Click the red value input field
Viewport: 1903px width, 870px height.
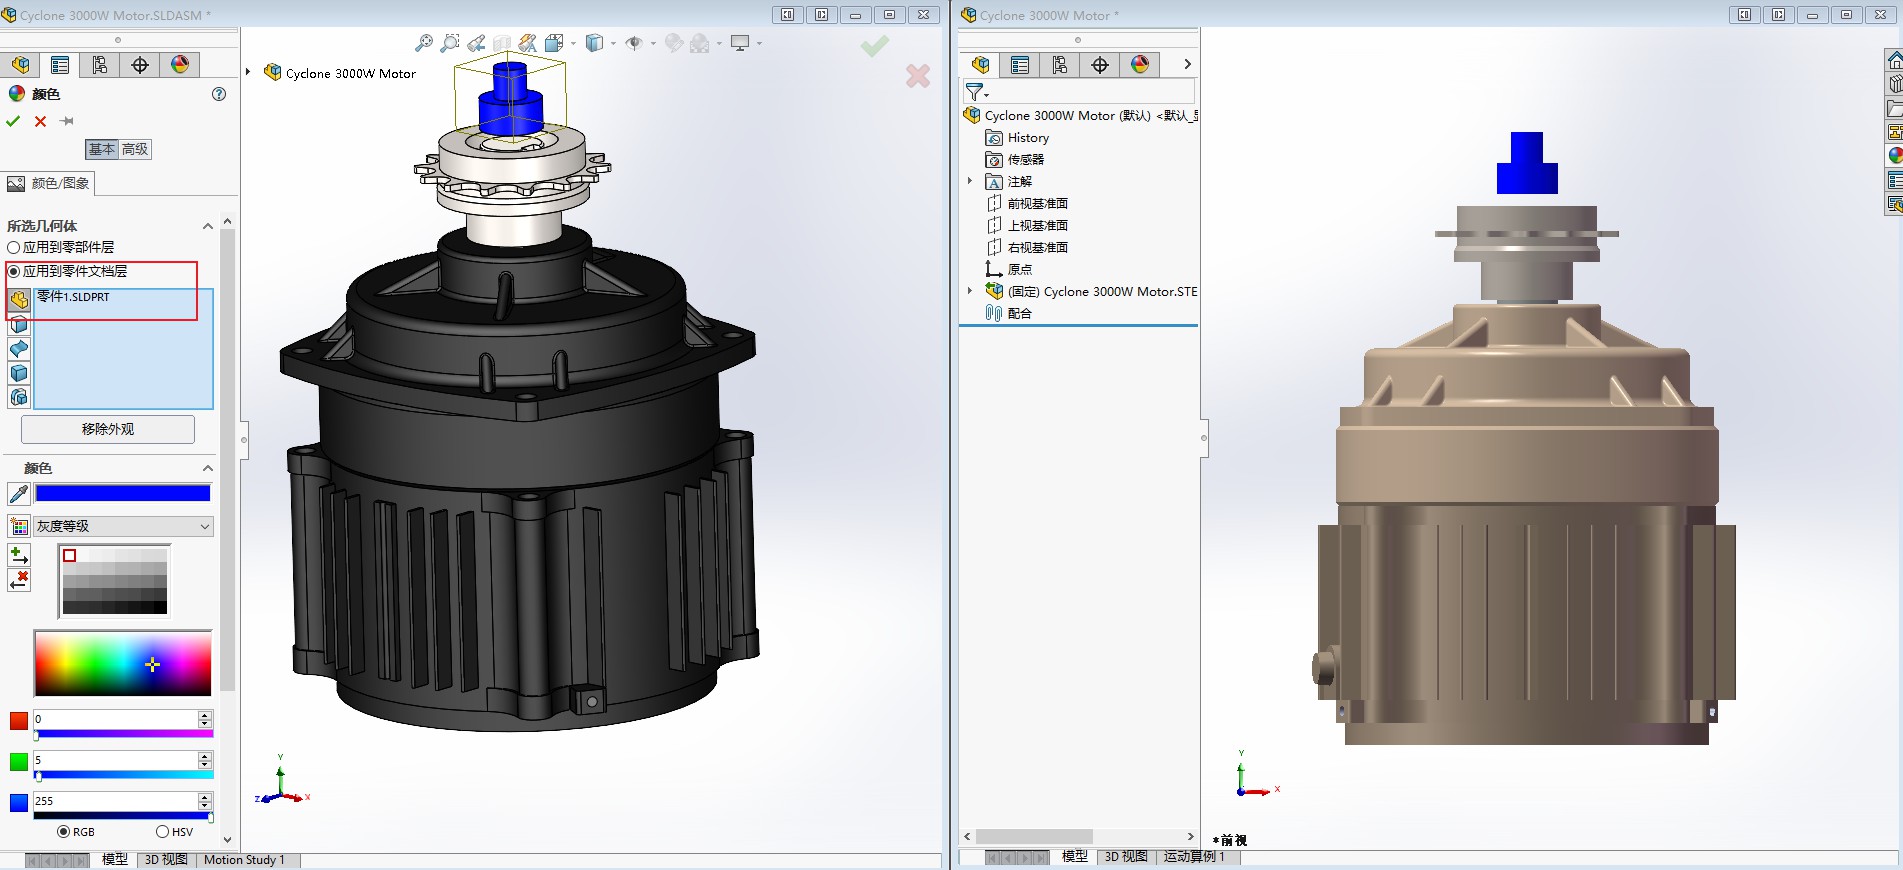pyautogui.click(x=115, y=719)
